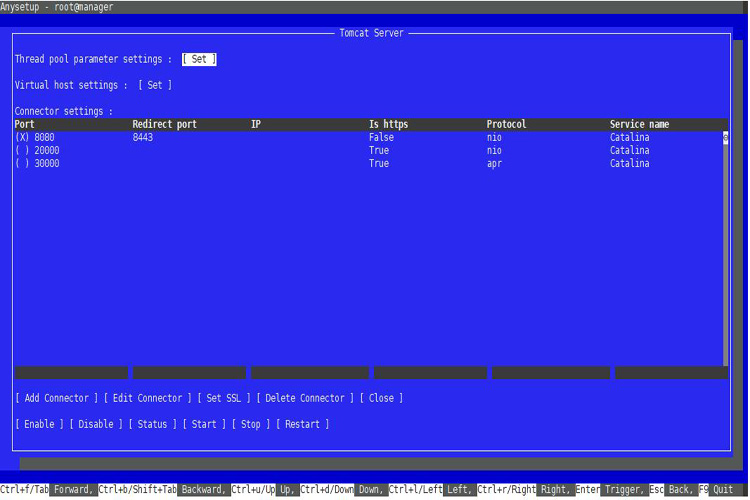Click the Is https column header

pyautogui.click(x=388, y=124)
